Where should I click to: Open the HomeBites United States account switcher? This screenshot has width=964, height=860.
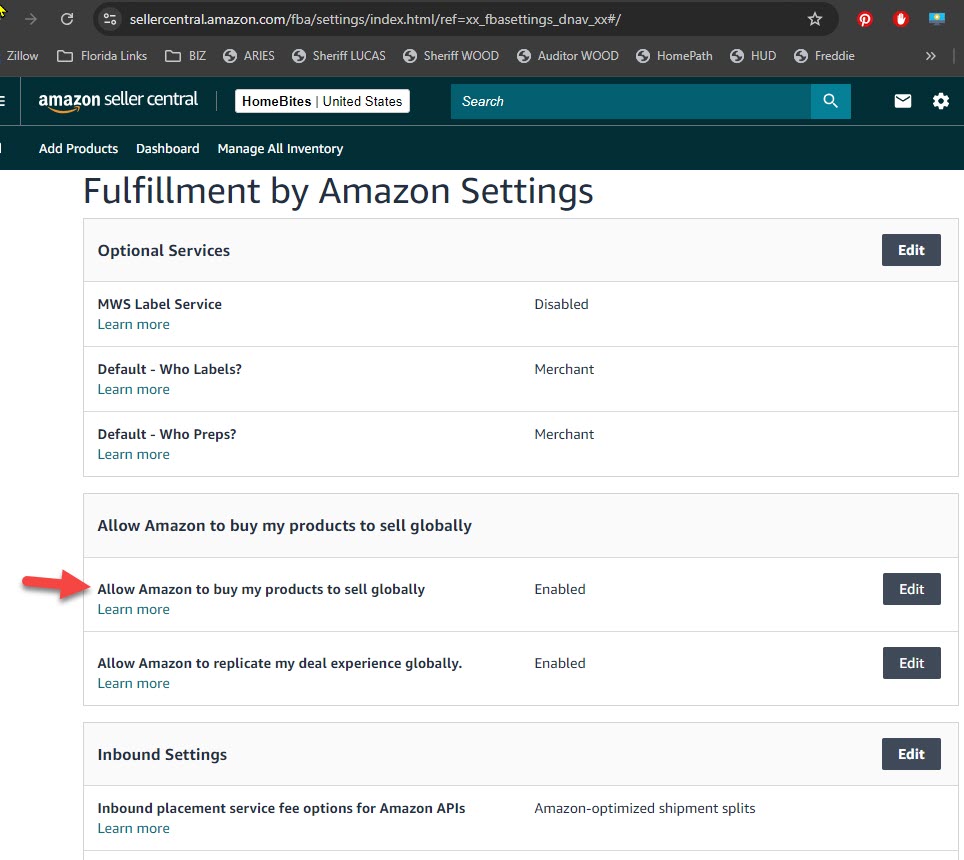pyautogui.click(x=322, y=101)
